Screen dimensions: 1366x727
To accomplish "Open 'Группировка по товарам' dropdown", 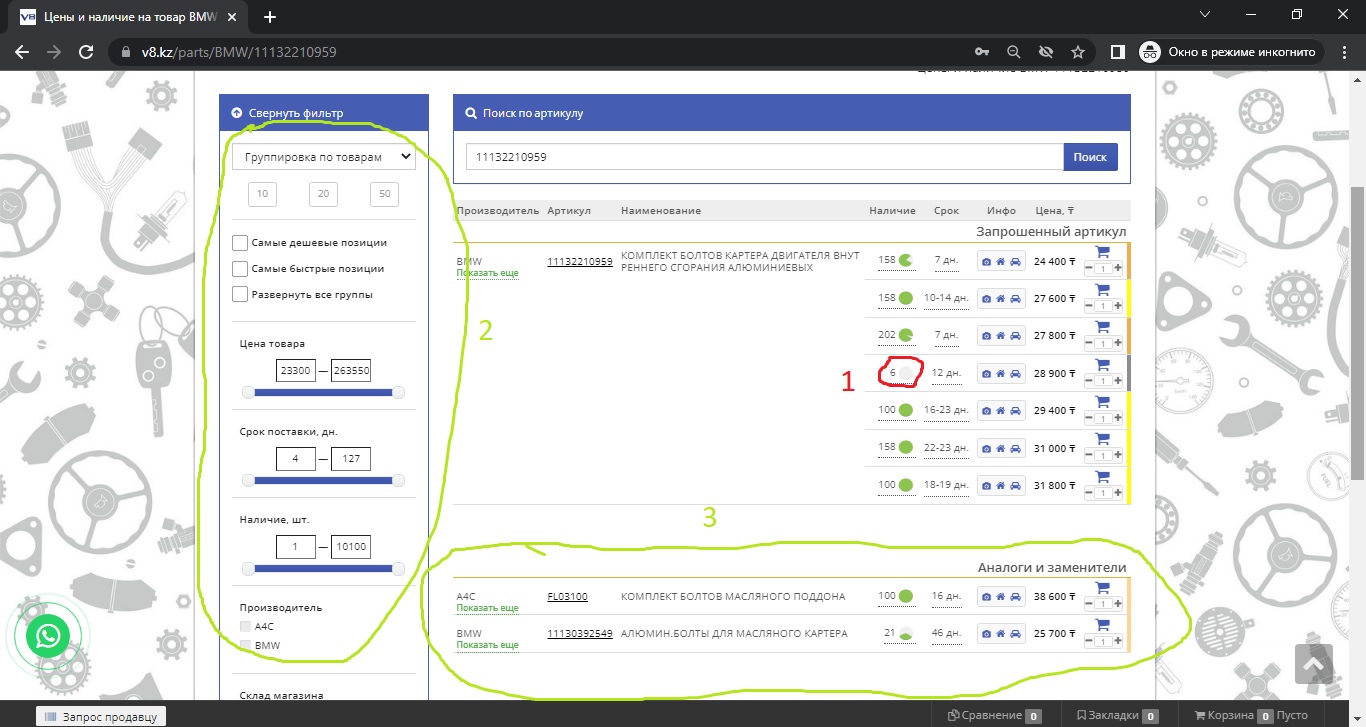I will pos(324,156).
